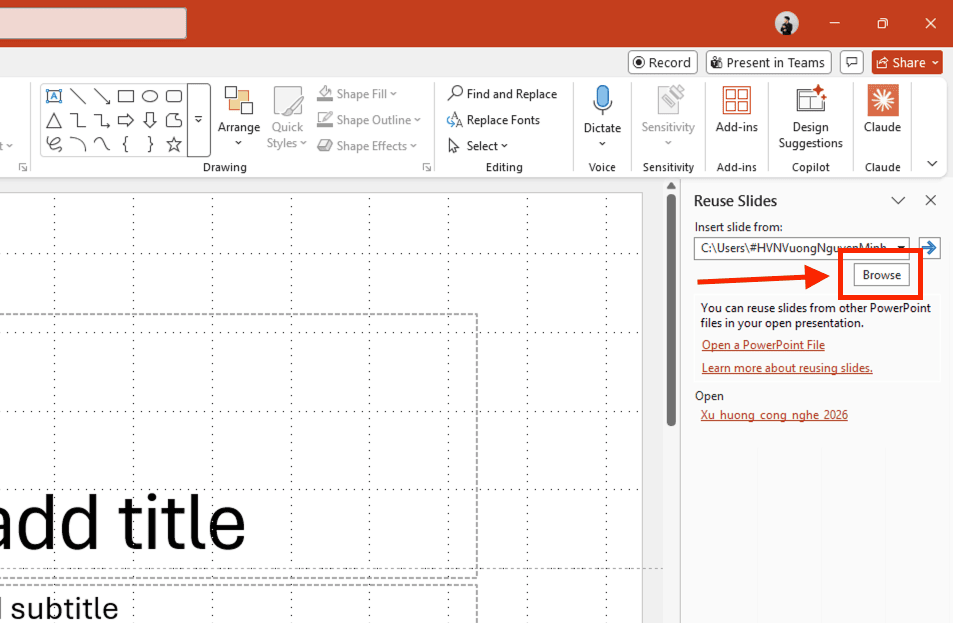The height and width of the screenshot is (623, 953).
Task: Click the Browse button
Action: [x=881, y=275]
